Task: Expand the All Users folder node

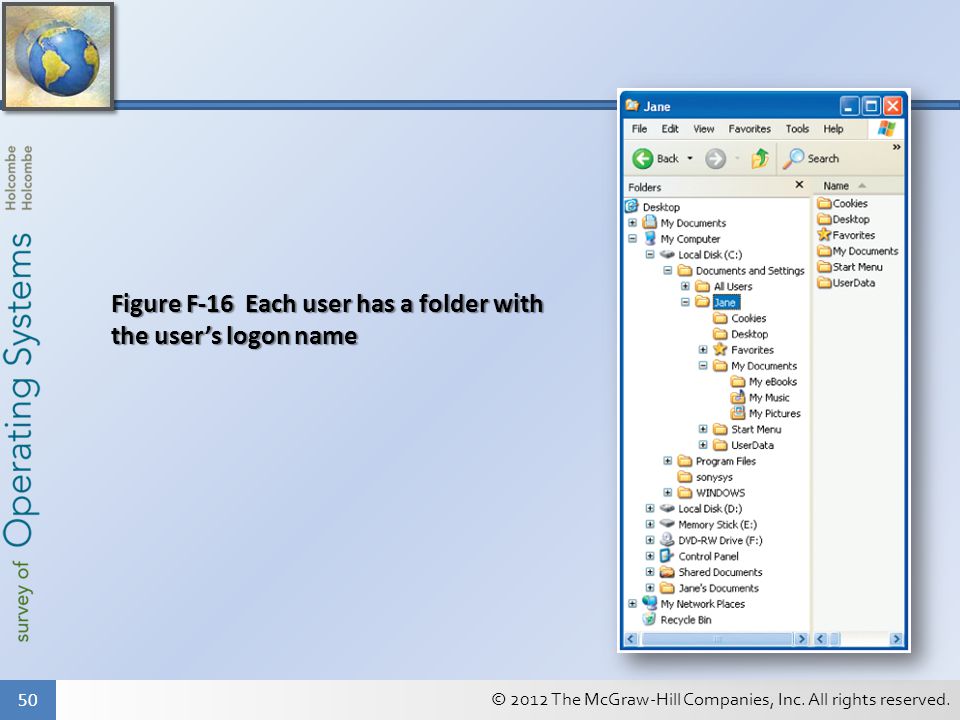Action: pos(686,287)
